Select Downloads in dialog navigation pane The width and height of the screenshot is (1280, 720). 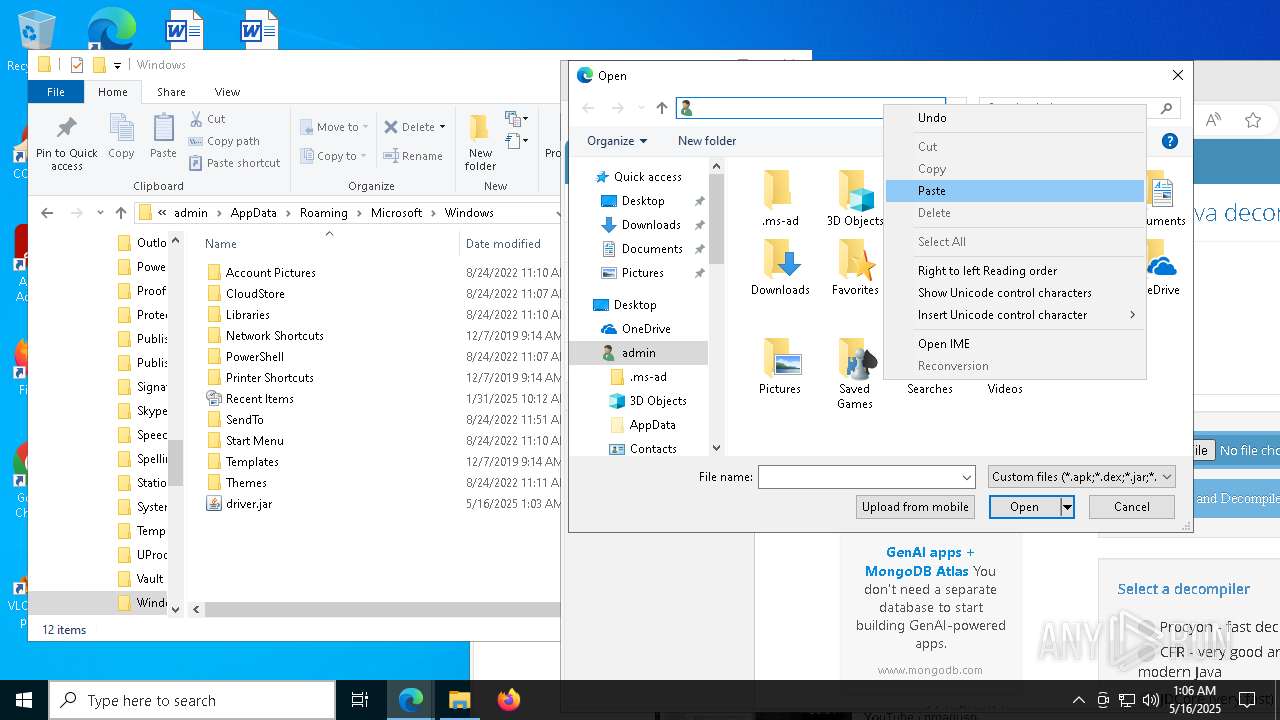651,225
